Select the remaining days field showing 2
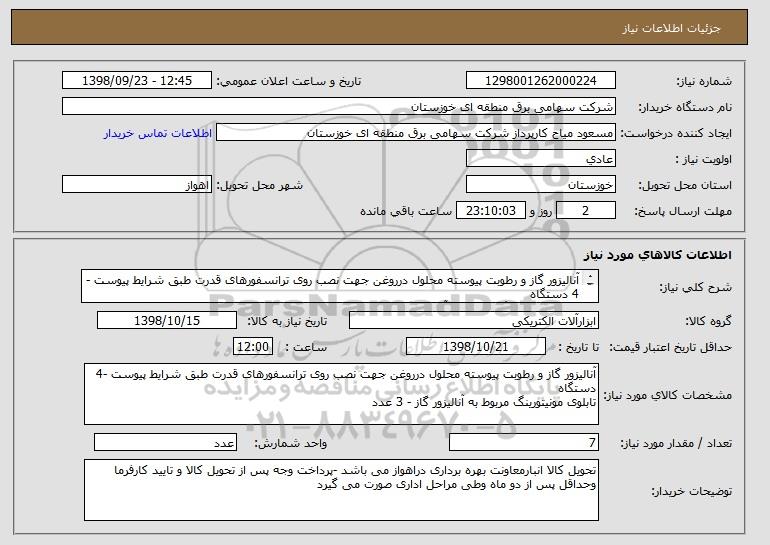 (586, 211)
